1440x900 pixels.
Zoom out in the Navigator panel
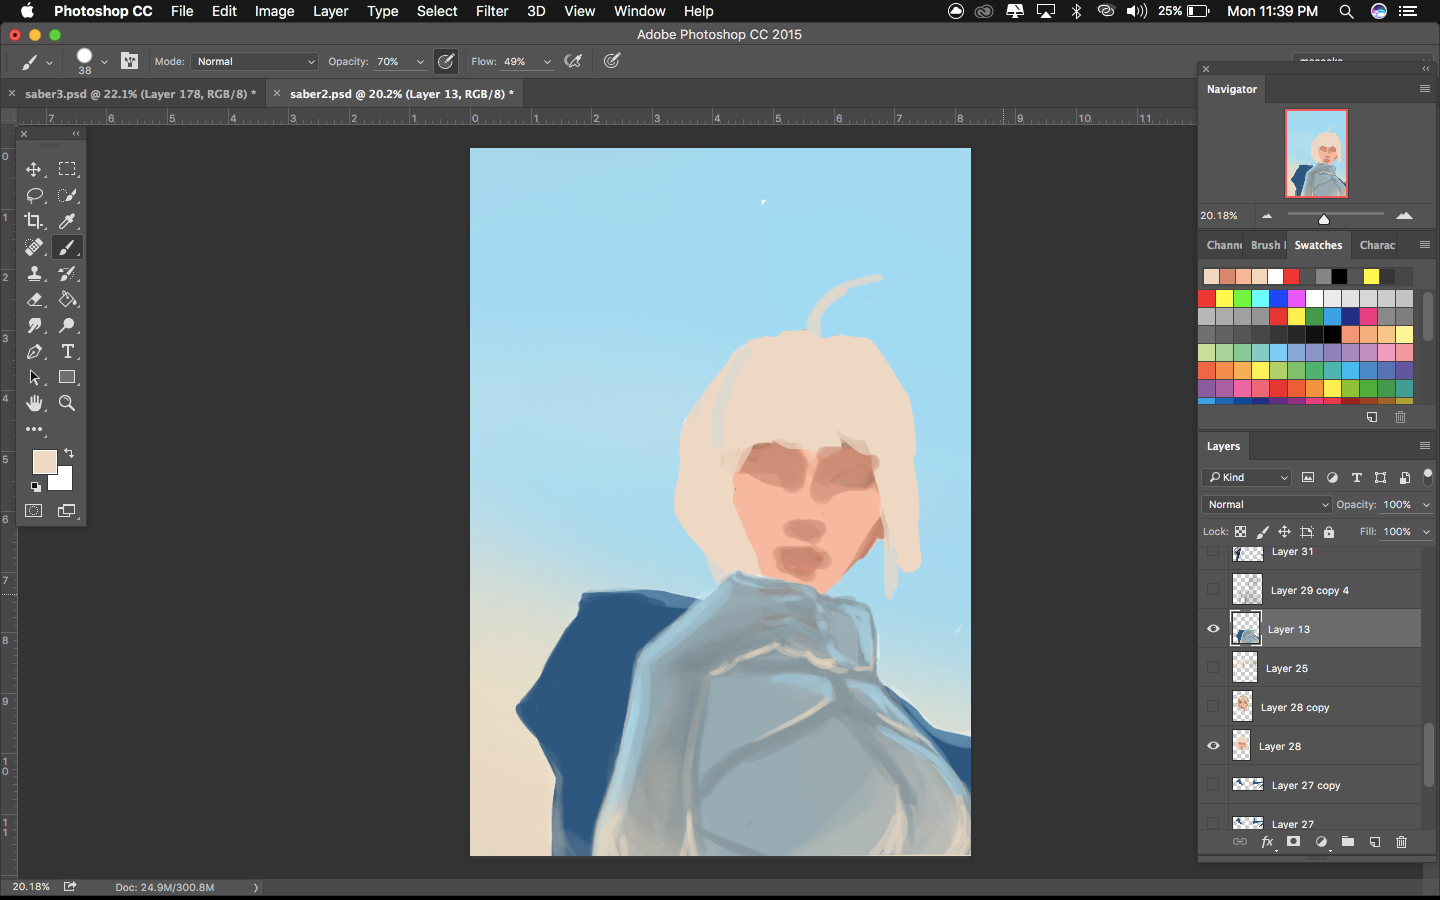coord(1267,216)
